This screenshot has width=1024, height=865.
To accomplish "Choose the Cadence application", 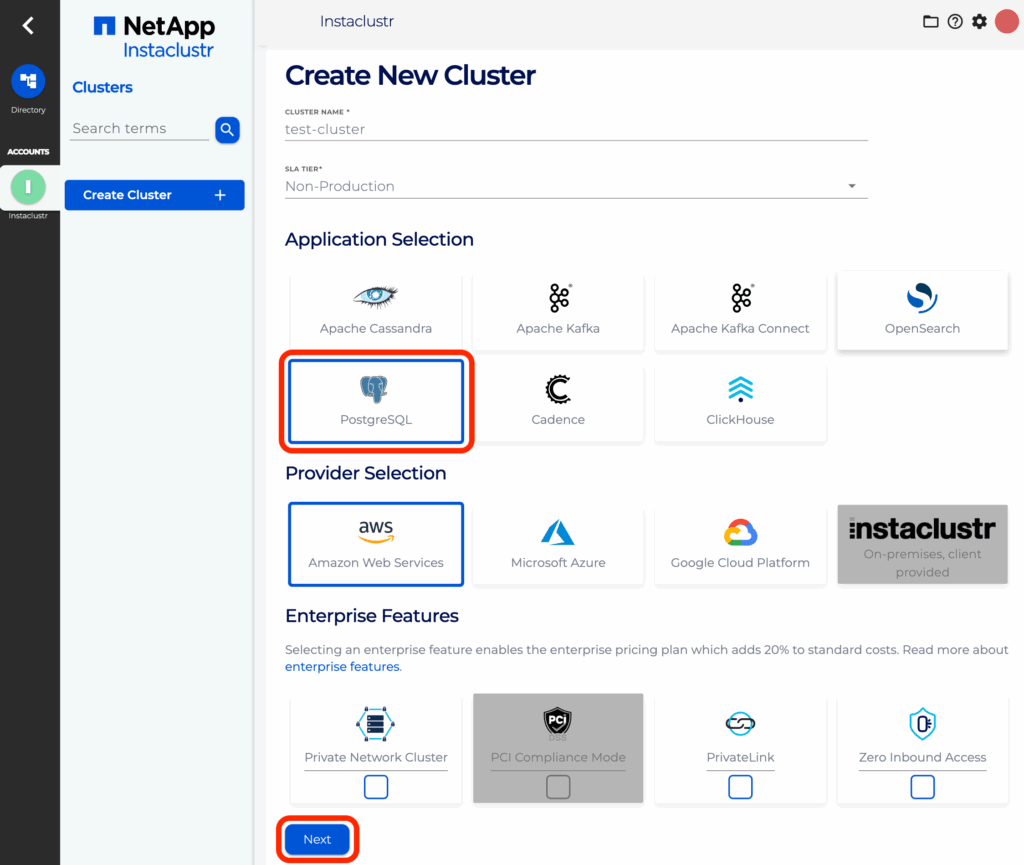I will (x=557, y=402).
